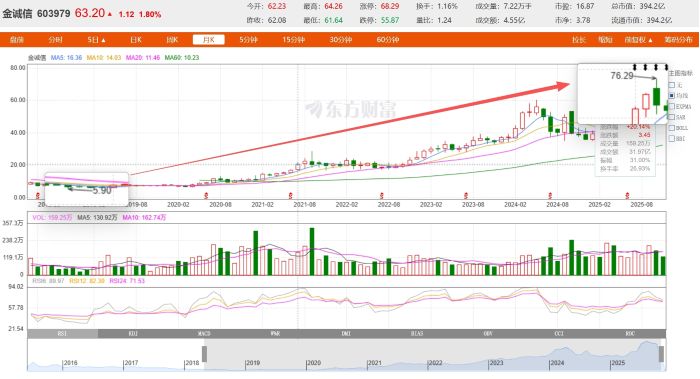Switch to the 日K daily chart
This screenshot has width=700, height=379.
pyautogui.click(x=135, y=40)
